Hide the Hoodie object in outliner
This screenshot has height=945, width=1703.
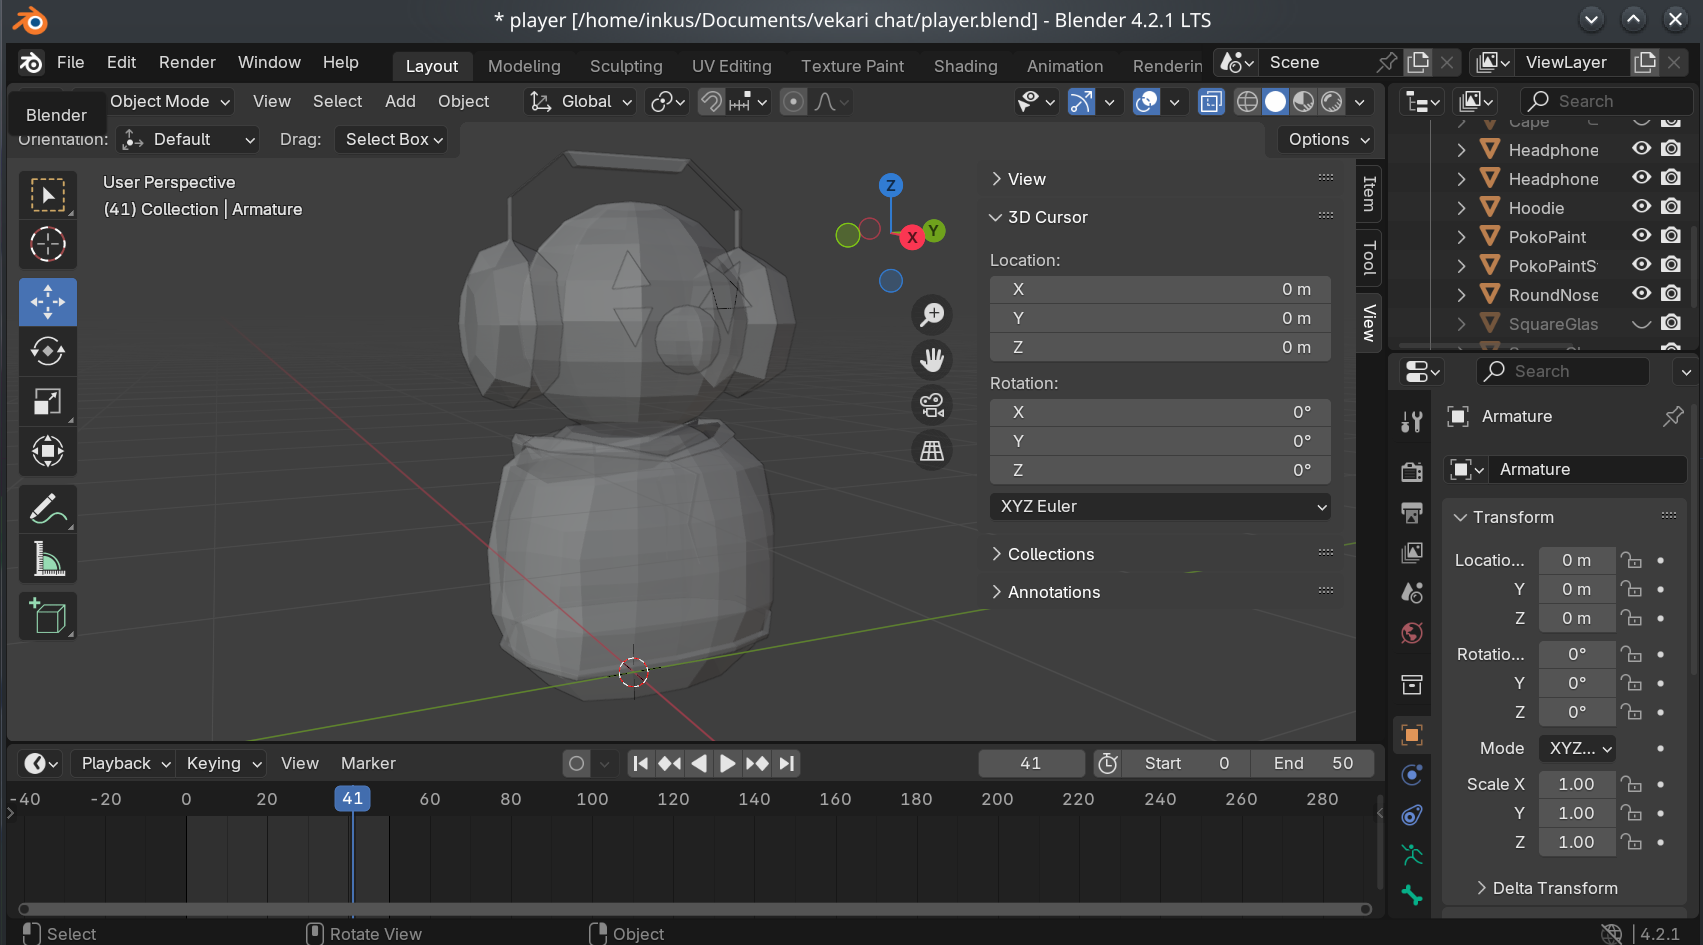tap(1641, 207)
